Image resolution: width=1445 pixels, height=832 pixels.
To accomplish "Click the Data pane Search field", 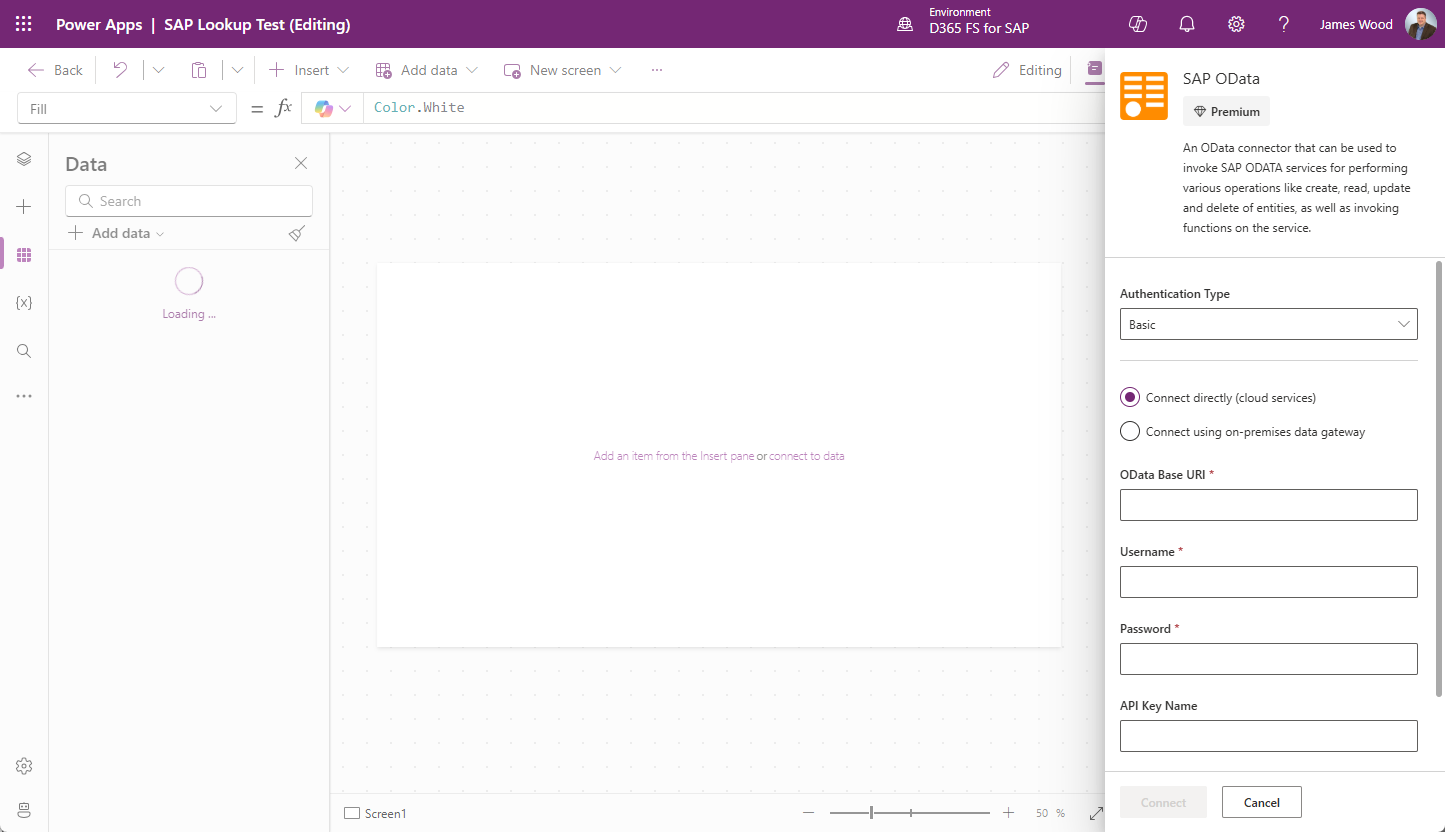I will click(189, 201).
